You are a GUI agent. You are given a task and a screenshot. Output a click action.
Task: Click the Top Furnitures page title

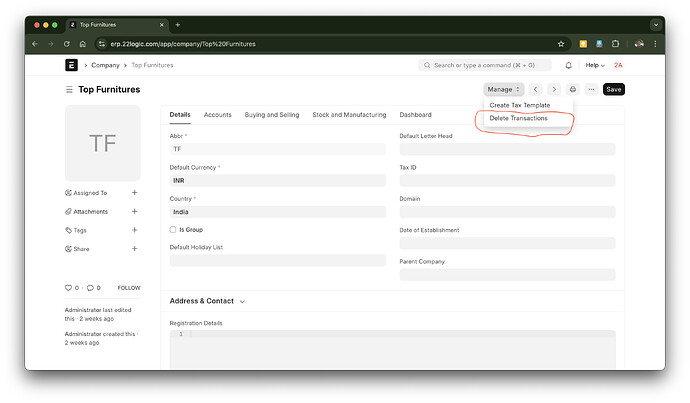click(109, 90)
